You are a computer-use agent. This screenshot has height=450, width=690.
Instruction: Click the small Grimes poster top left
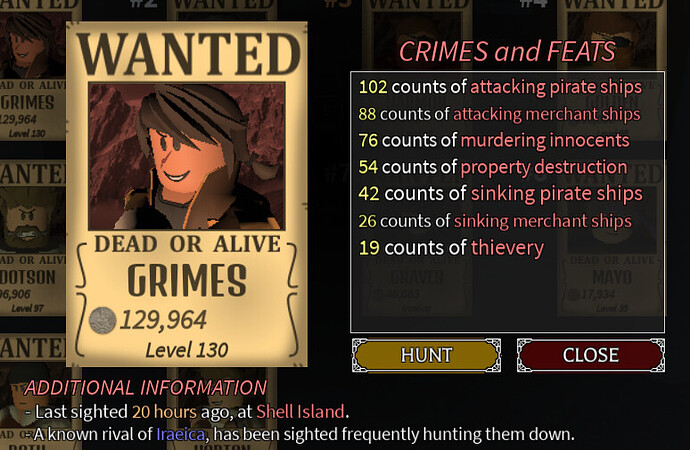33,70
